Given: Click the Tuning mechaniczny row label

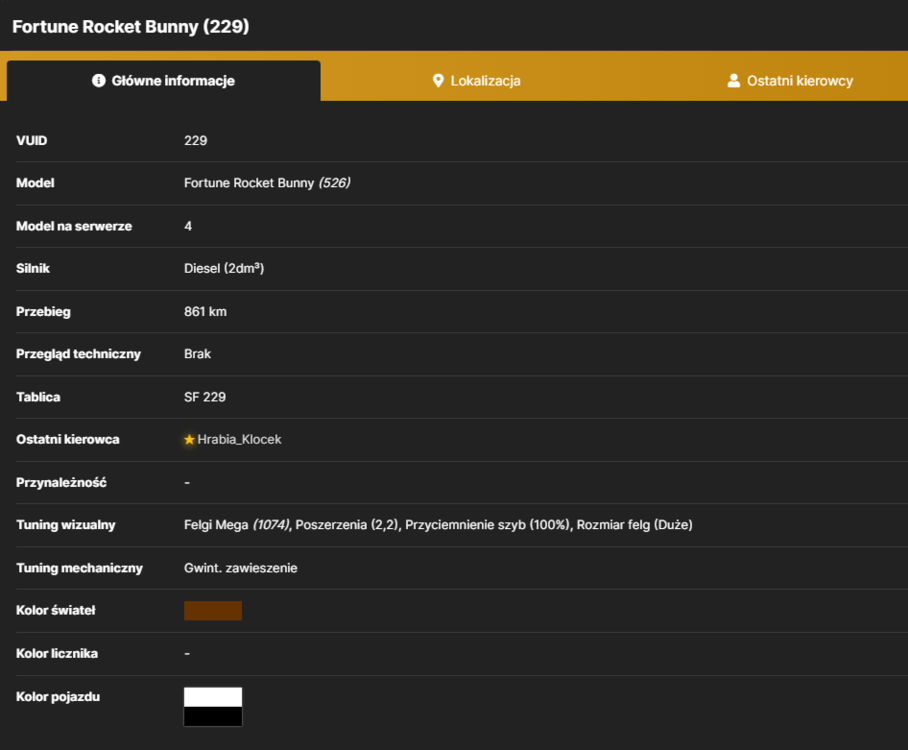Looking at the screenshot, I should click(x=79, y=568).
